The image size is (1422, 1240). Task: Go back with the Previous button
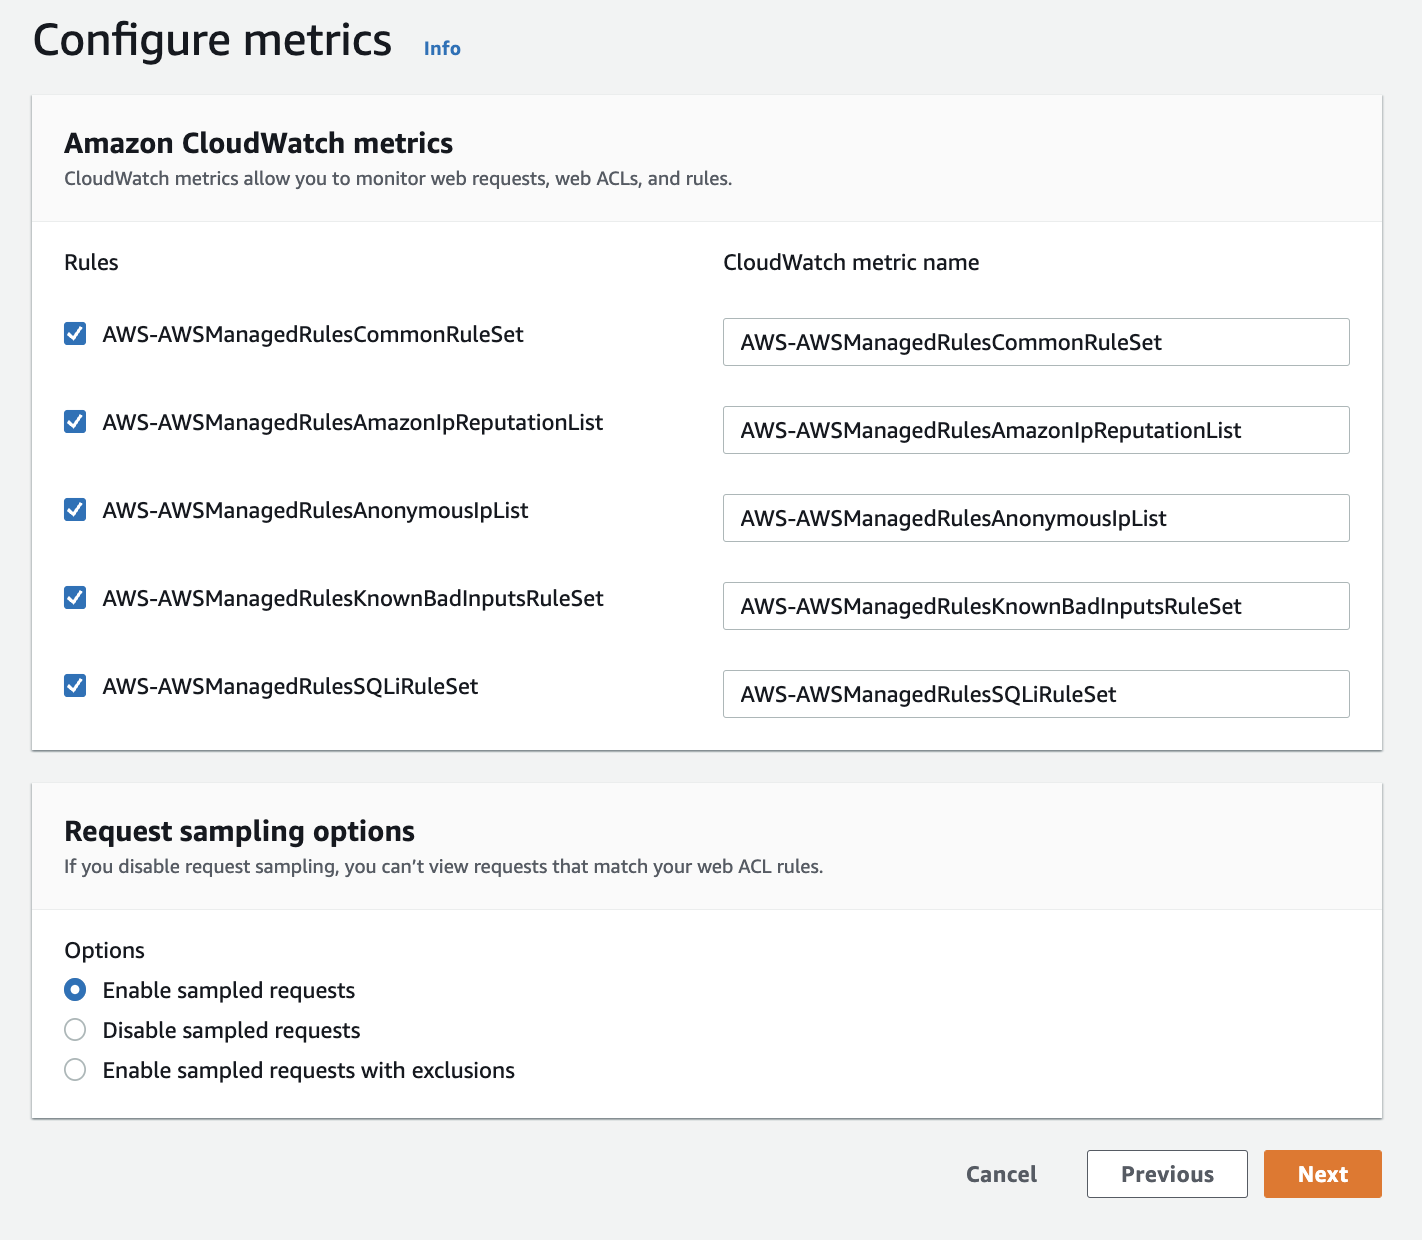(x=1167, y=1174)
